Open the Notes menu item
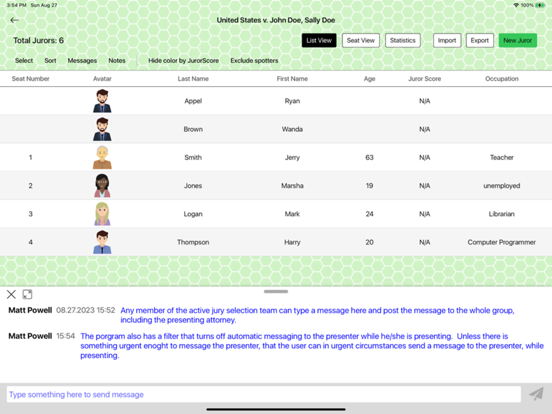Viewport: 552px width, 414px height. pyautogui.click(x=117, y=61)
